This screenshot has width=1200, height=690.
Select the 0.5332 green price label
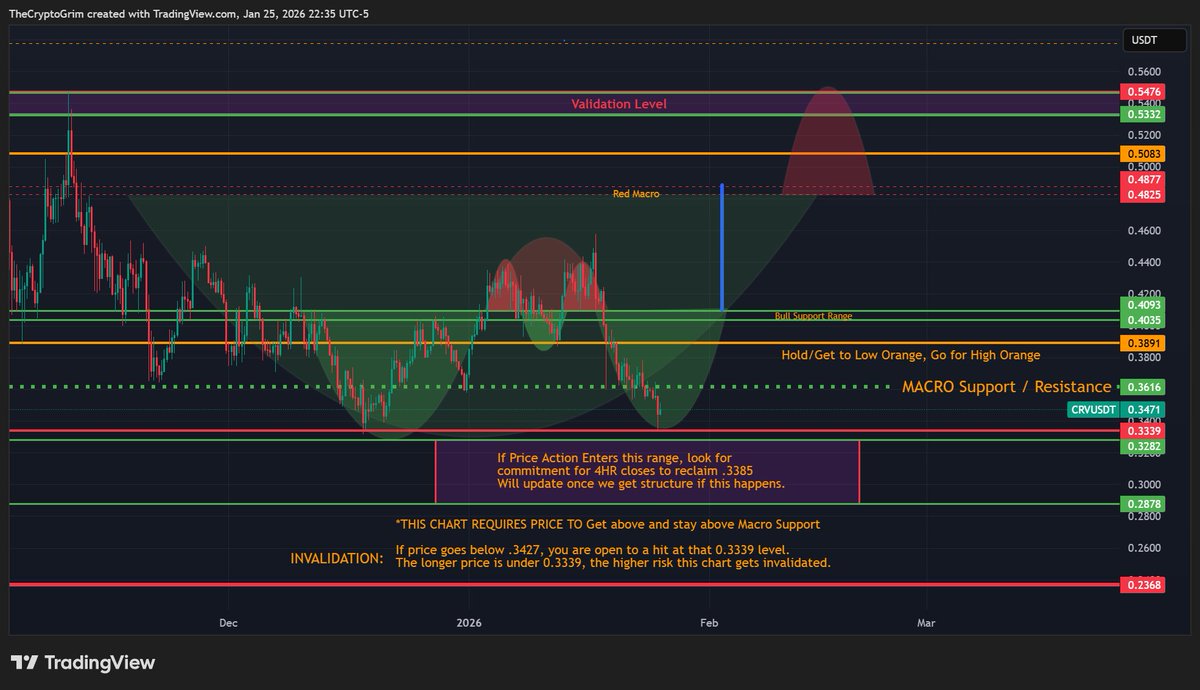pyautogui.click(x=1144, y=115)
